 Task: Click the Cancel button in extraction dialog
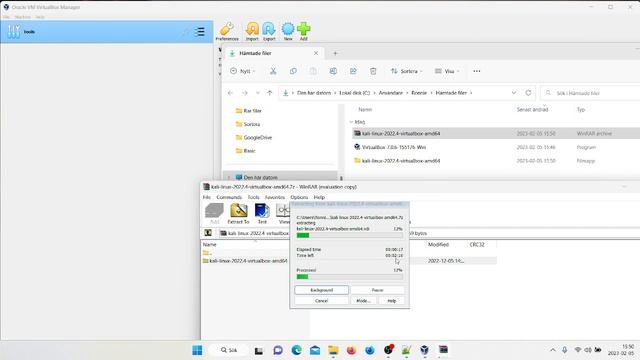[x=322, y=301]
